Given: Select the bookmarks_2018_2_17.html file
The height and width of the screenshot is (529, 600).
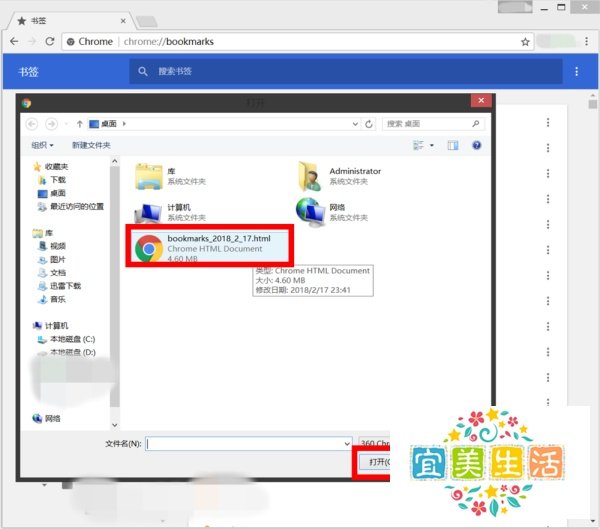Looking at the screenshot, I should [x=210, y=248].
